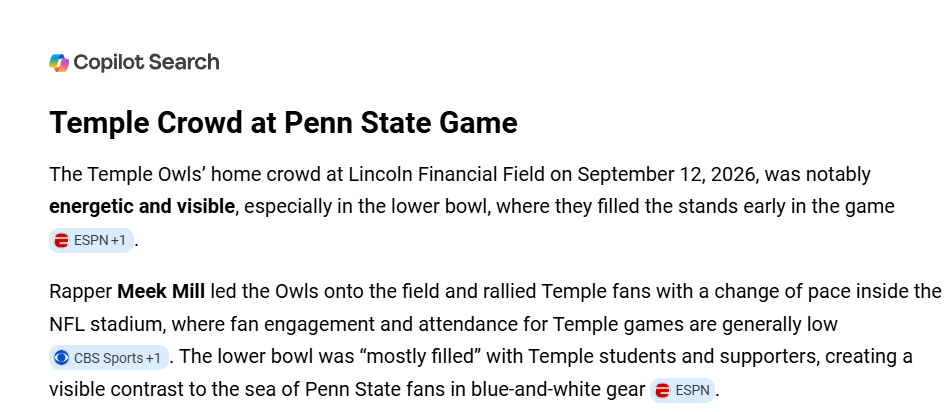Click the +1 count in CBS Sports chip

153,358
